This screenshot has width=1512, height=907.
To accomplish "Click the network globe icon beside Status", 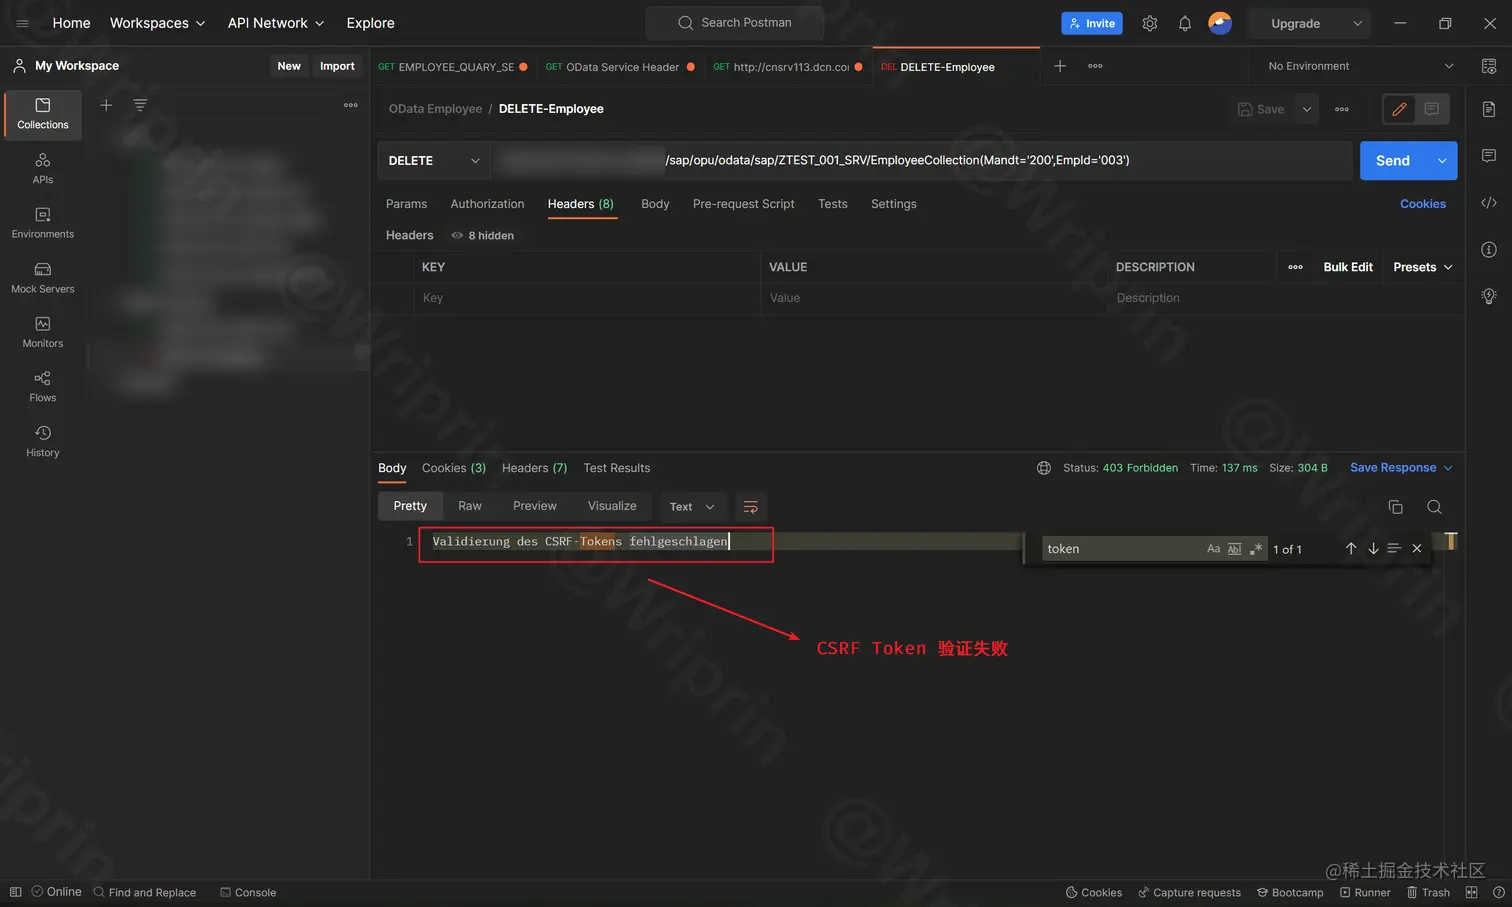I will pos(1044,468).
